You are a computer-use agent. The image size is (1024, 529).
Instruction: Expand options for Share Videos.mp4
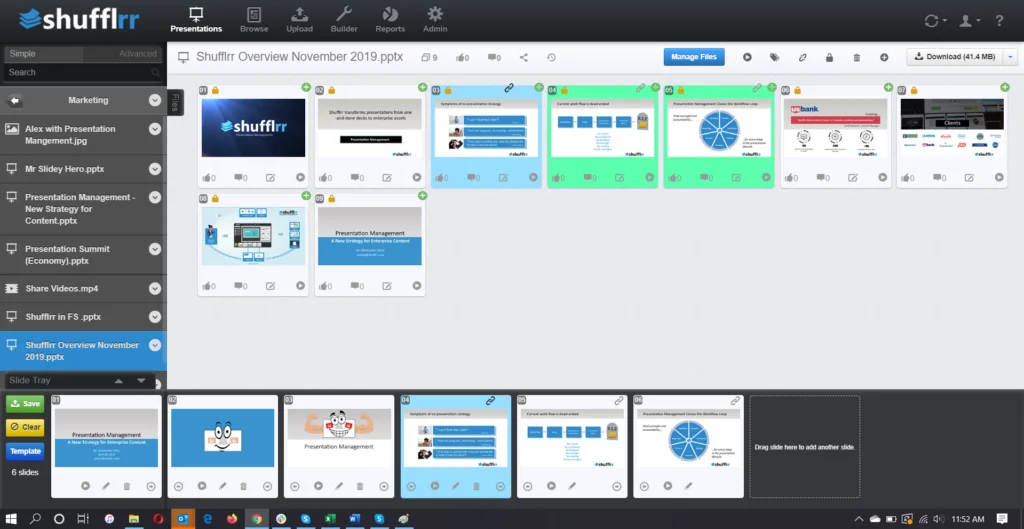point(155,289)
